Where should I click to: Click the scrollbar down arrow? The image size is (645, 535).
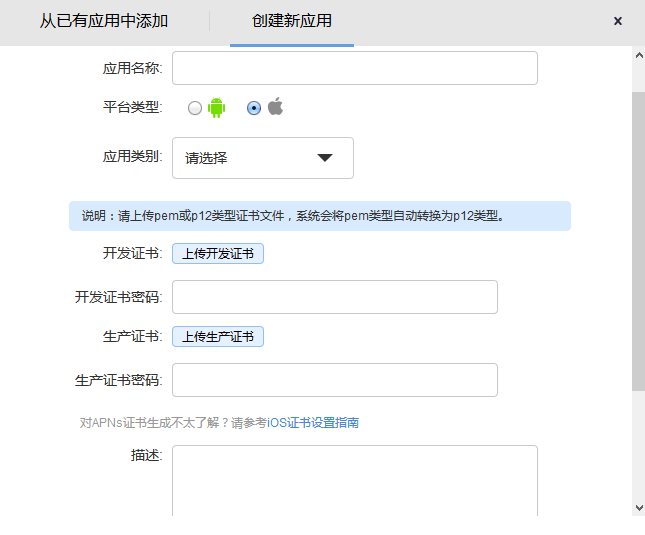638,508
